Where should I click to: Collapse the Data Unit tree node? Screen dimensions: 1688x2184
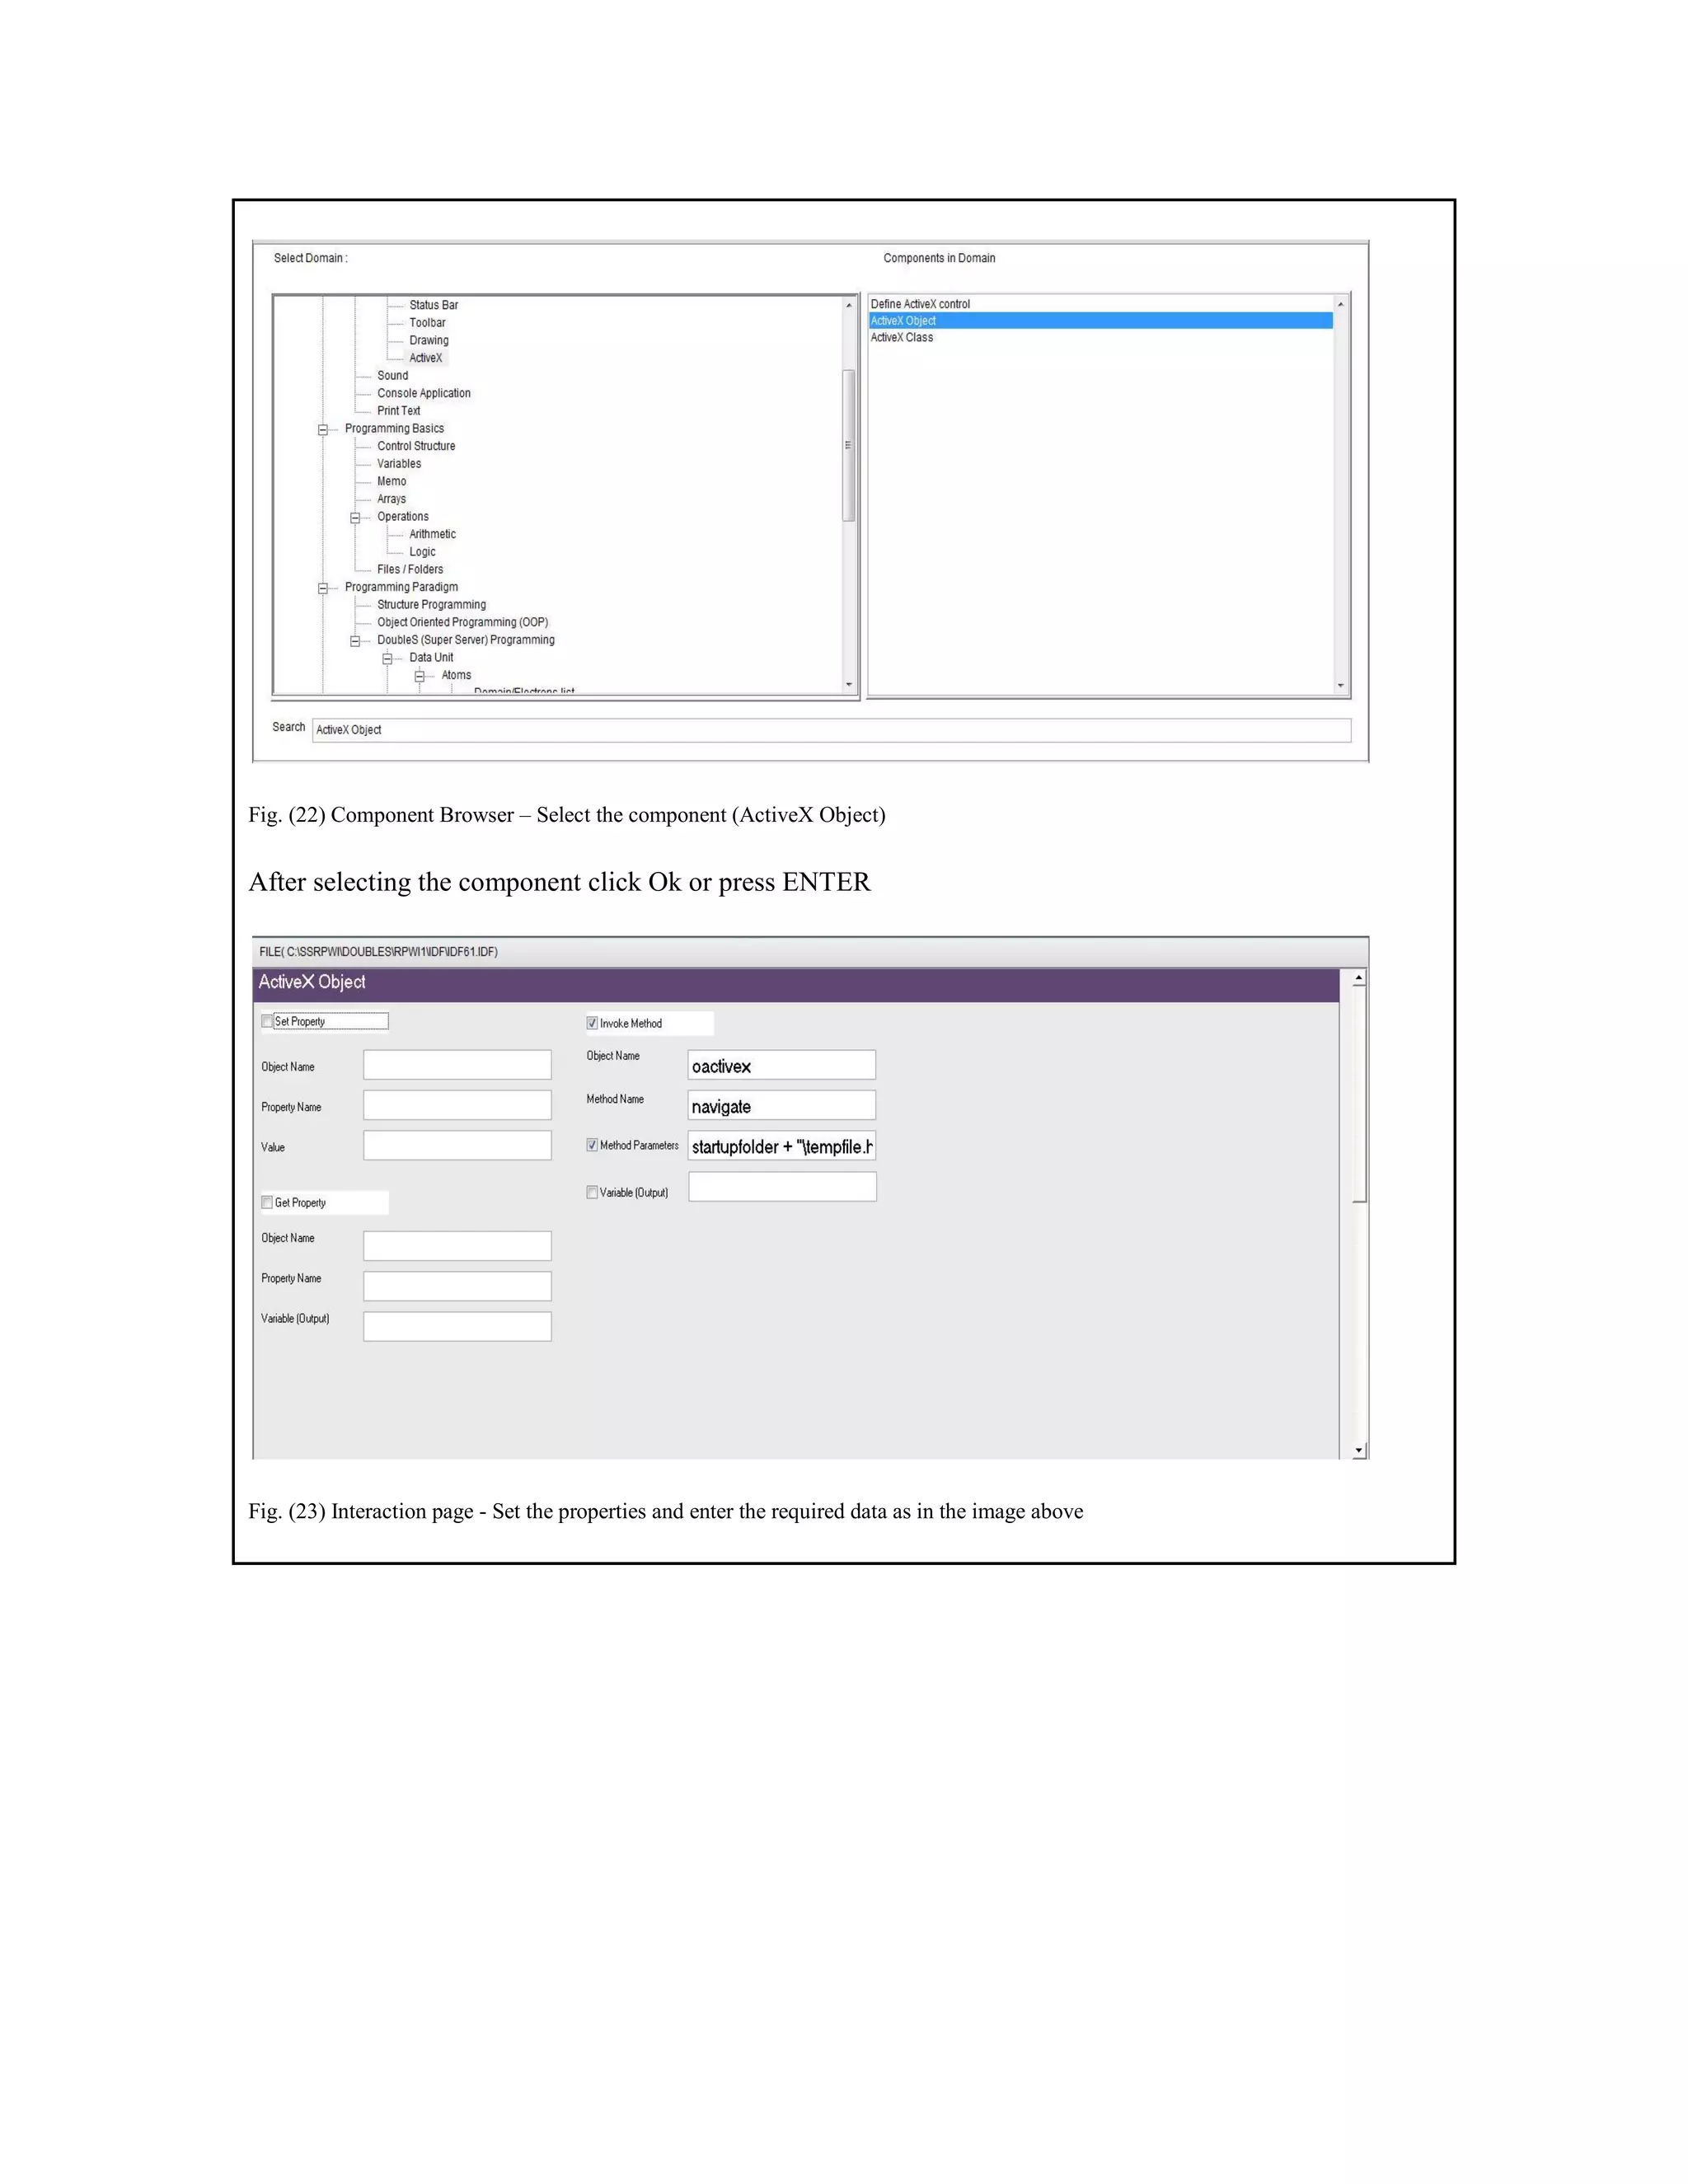click(x=387, y=659)
